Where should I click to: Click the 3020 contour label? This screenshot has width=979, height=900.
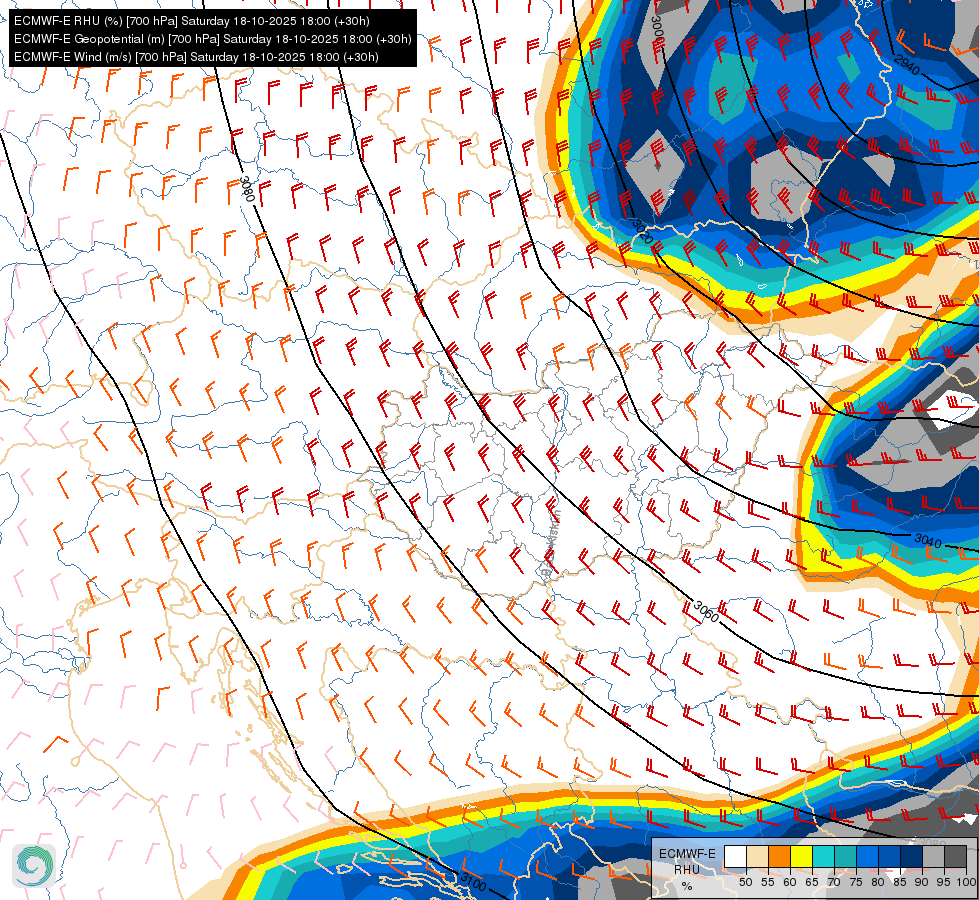[x=642, y=231]
